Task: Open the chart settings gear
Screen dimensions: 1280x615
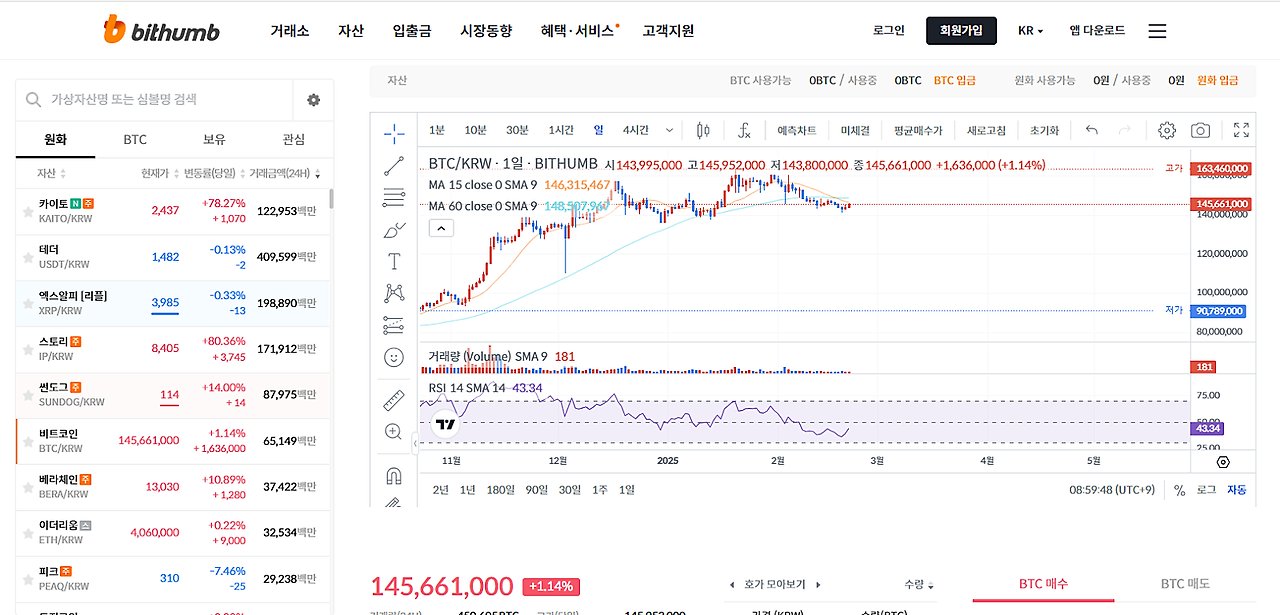Action: (x=1167, y=130)
